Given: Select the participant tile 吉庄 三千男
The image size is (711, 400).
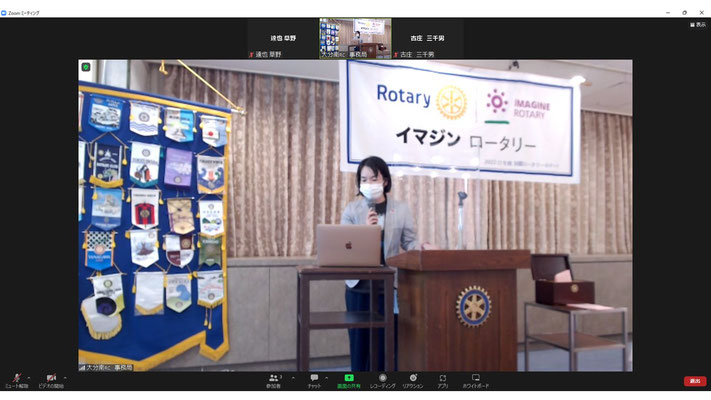Looking at the screenshot, I should pos(428,38).
